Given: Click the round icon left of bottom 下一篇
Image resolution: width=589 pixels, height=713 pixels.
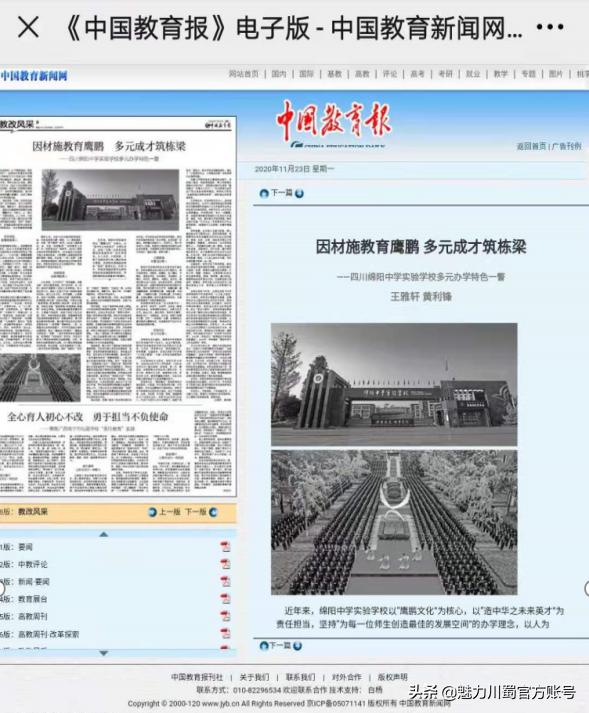Looking at the screenshot, I should point(263,645).
